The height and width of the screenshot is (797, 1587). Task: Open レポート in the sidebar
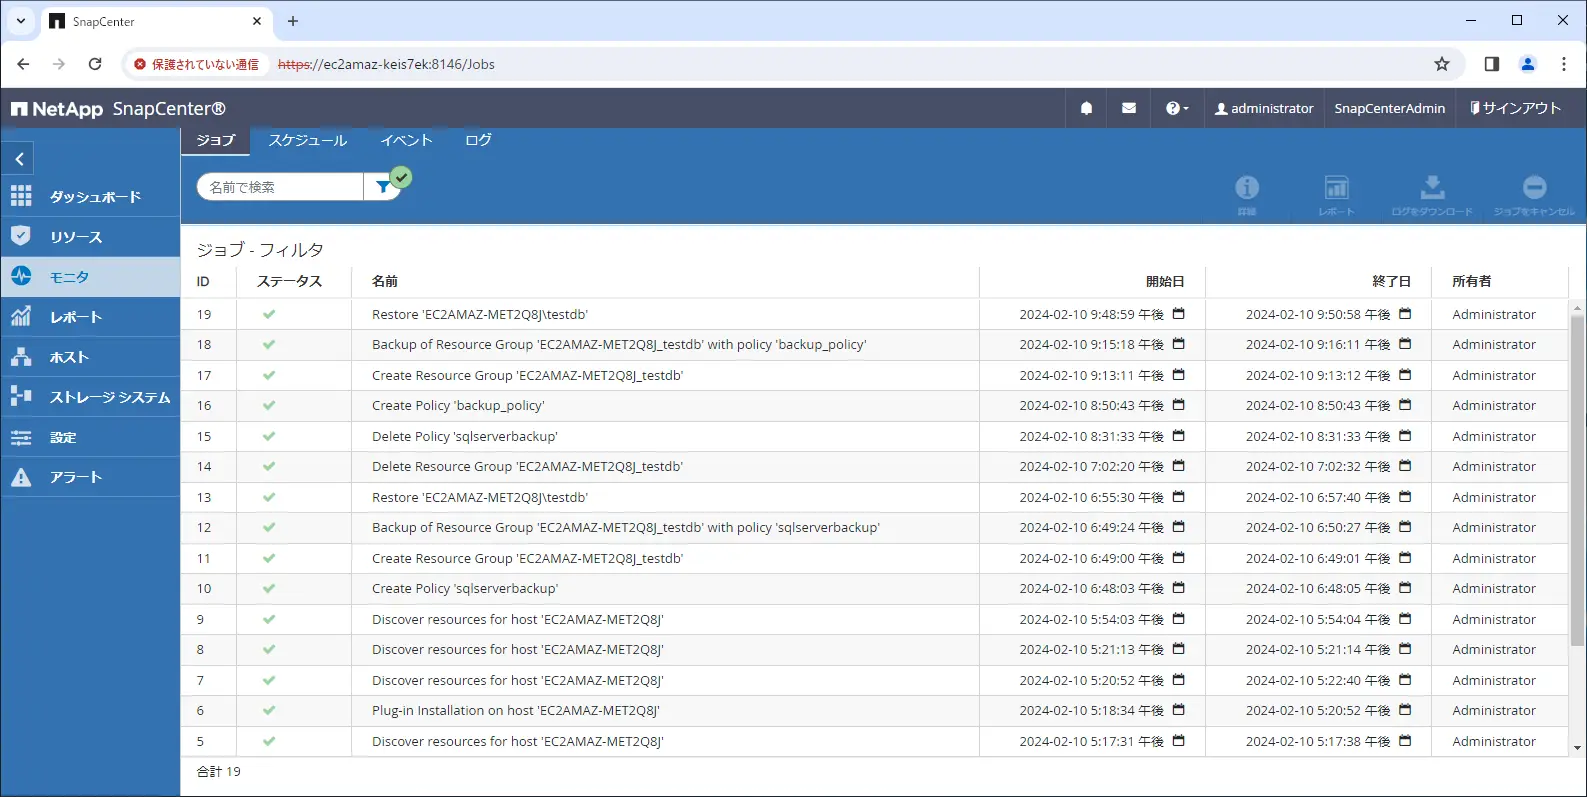pyautogui.click(x=90, y=317)
